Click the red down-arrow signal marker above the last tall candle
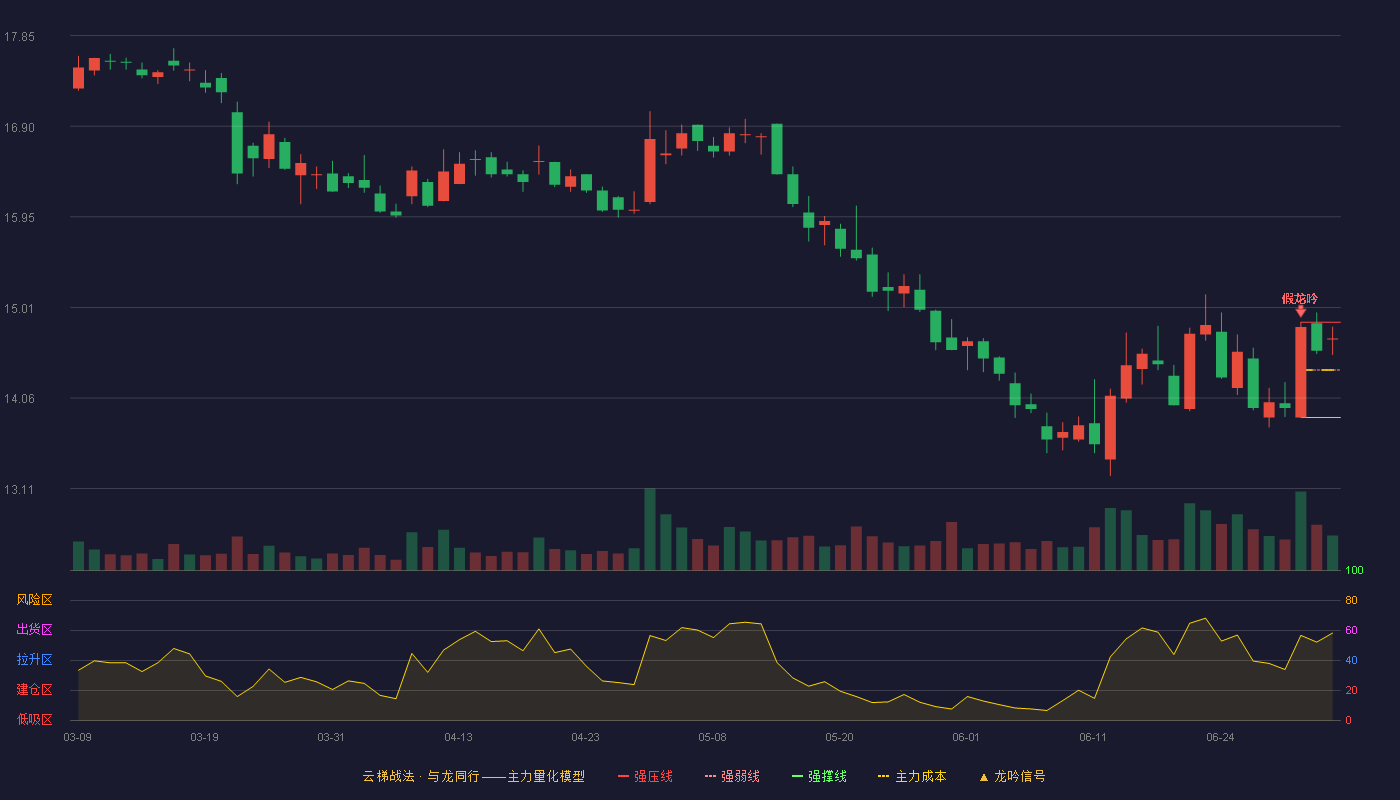This screenshot has width=1400, height=800. coord(1300,312)
